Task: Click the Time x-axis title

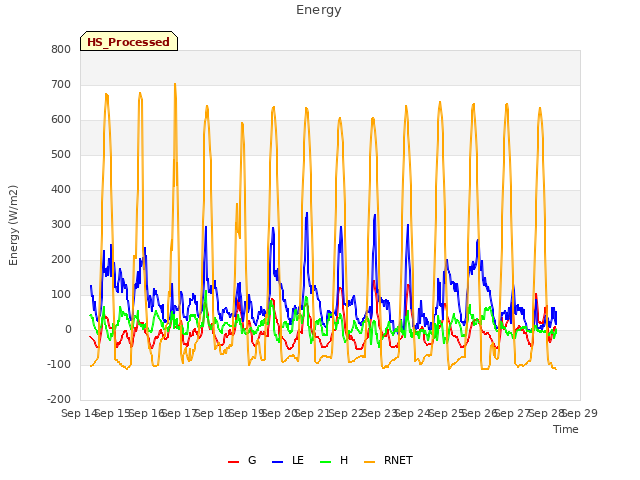Action: (566, 429)
